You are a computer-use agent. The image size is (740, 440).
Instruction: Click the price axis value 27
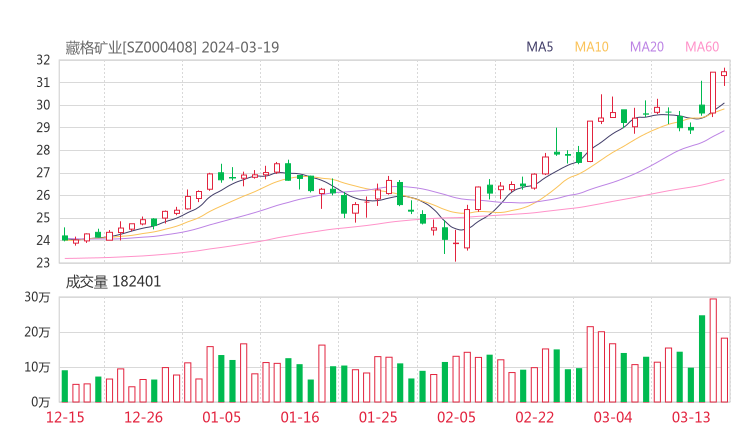pos(43,173)
